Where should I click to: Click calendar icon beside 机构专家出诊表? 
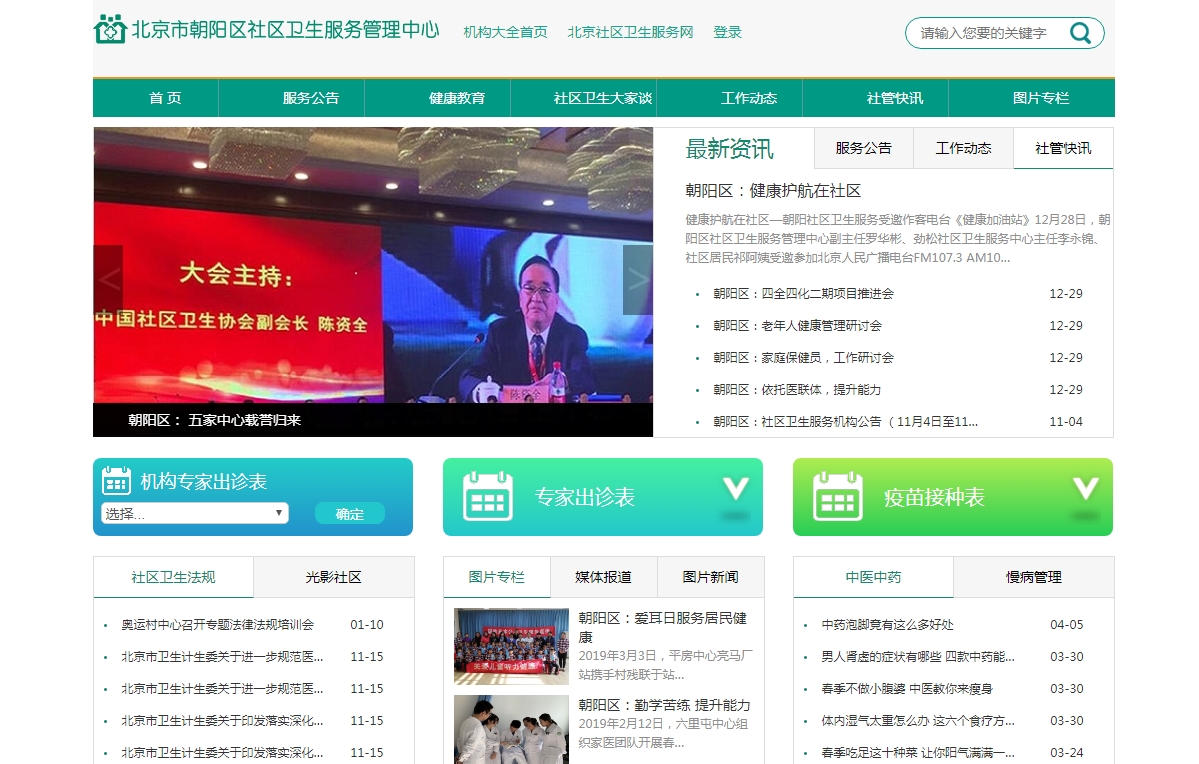point(117,481)
